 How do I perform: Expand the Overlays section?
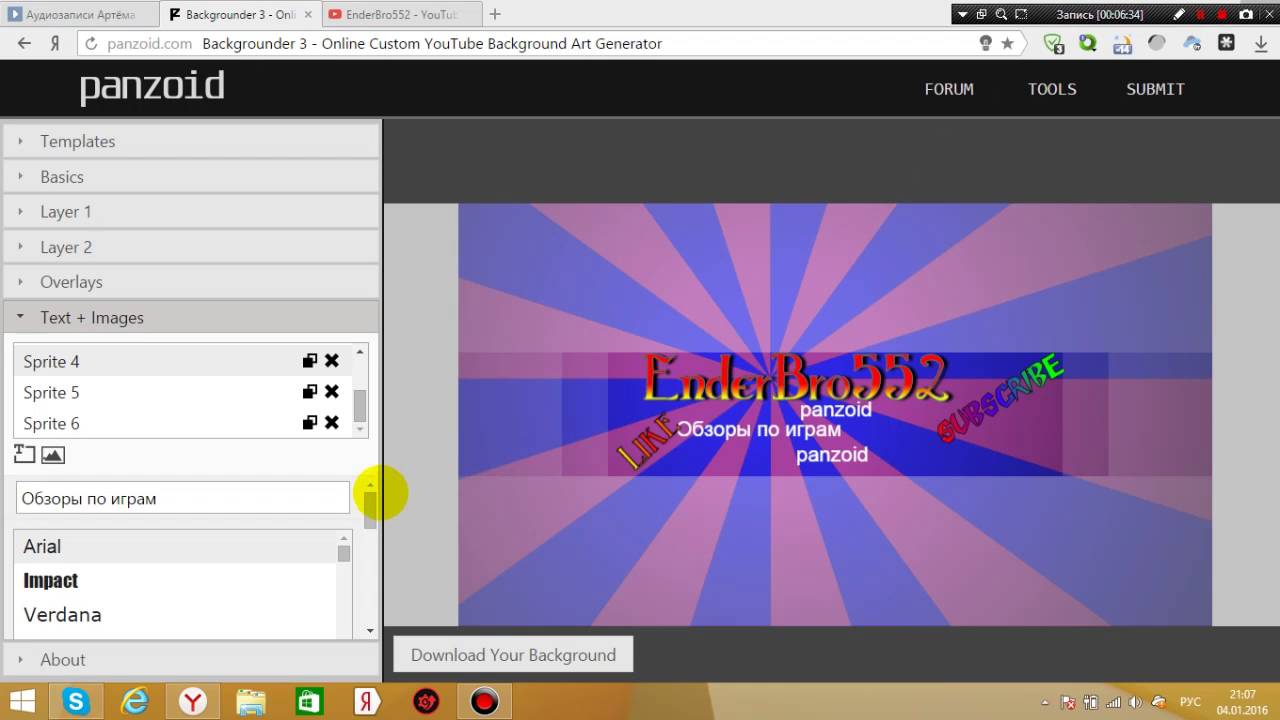pyautogui.click(x=191, y=282)
